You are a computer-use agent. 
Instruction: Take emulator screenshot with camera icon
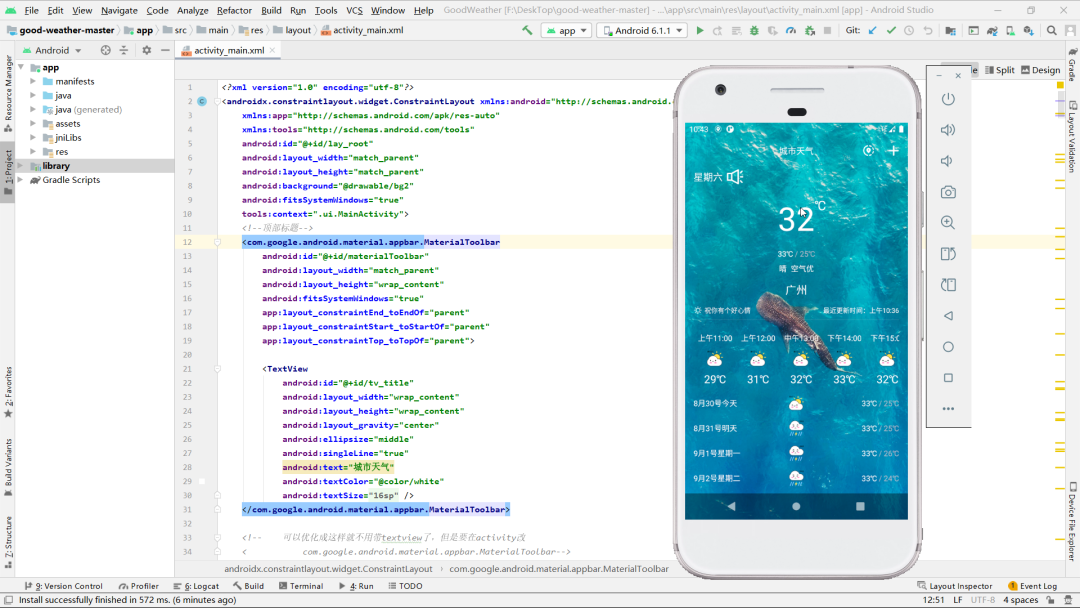point(948,192)
